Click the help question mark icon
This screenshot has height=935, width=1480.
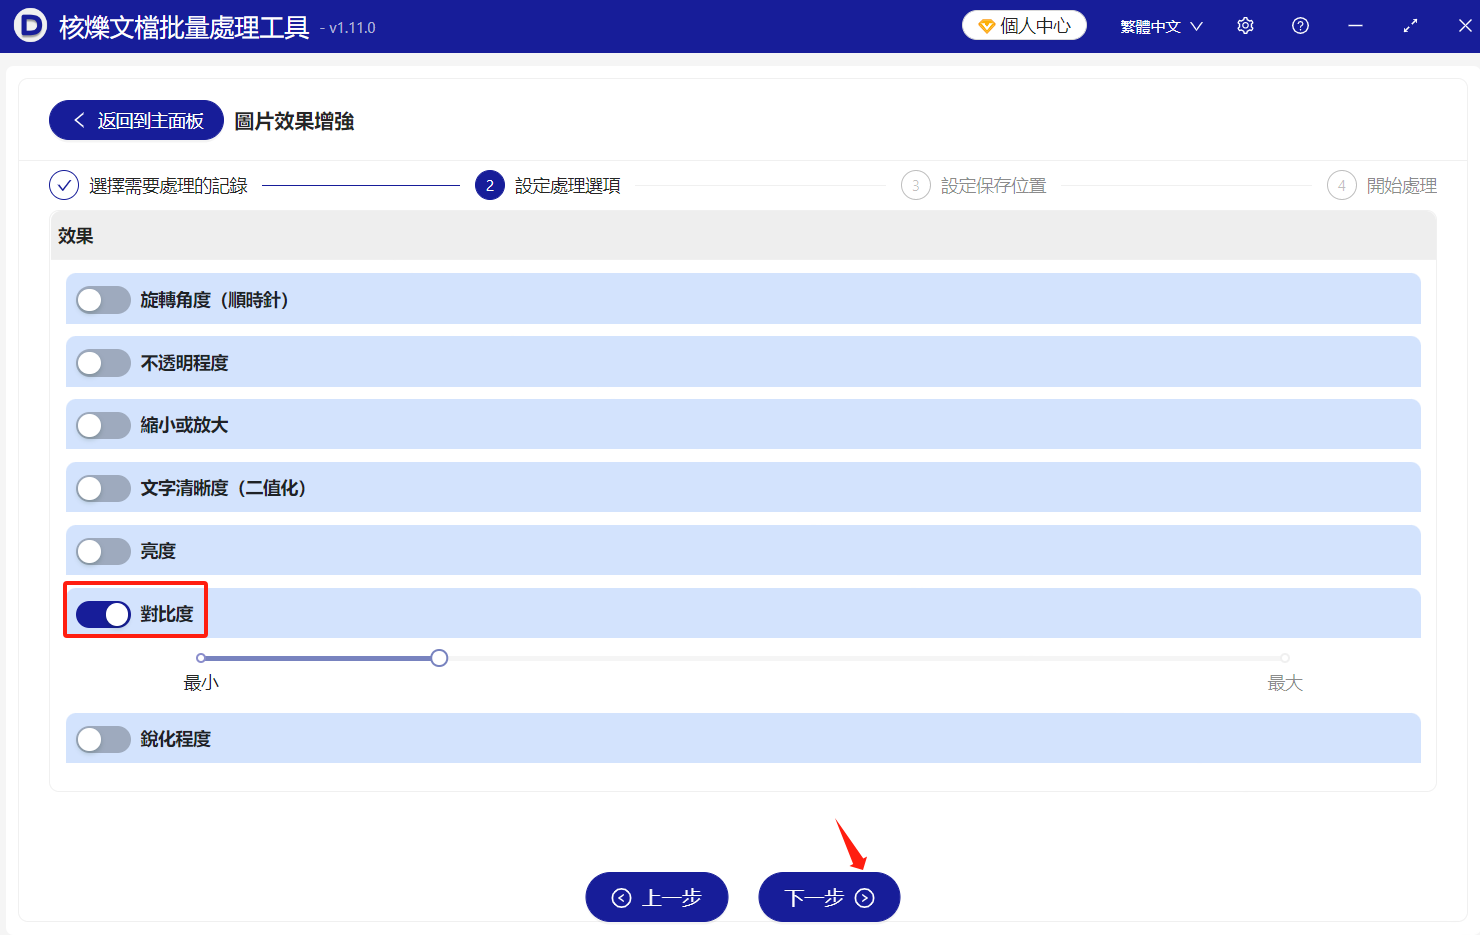pyautogui.click(x=1299, y=25)
